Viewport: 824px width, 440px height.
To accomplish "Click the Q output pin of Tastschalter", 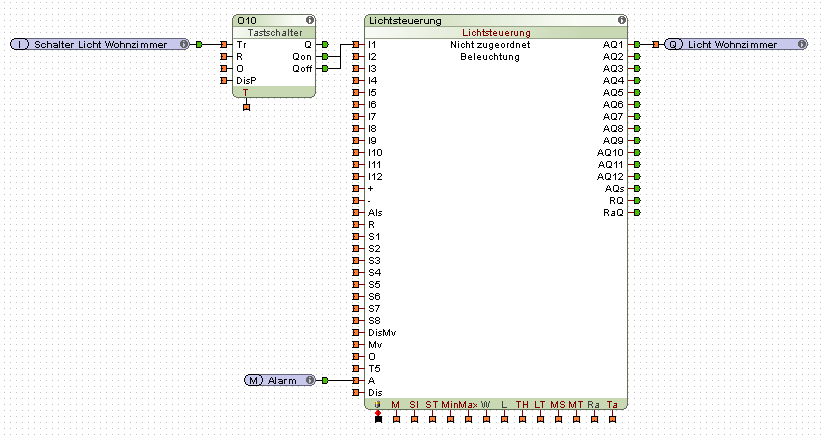I will coord(325,45).
